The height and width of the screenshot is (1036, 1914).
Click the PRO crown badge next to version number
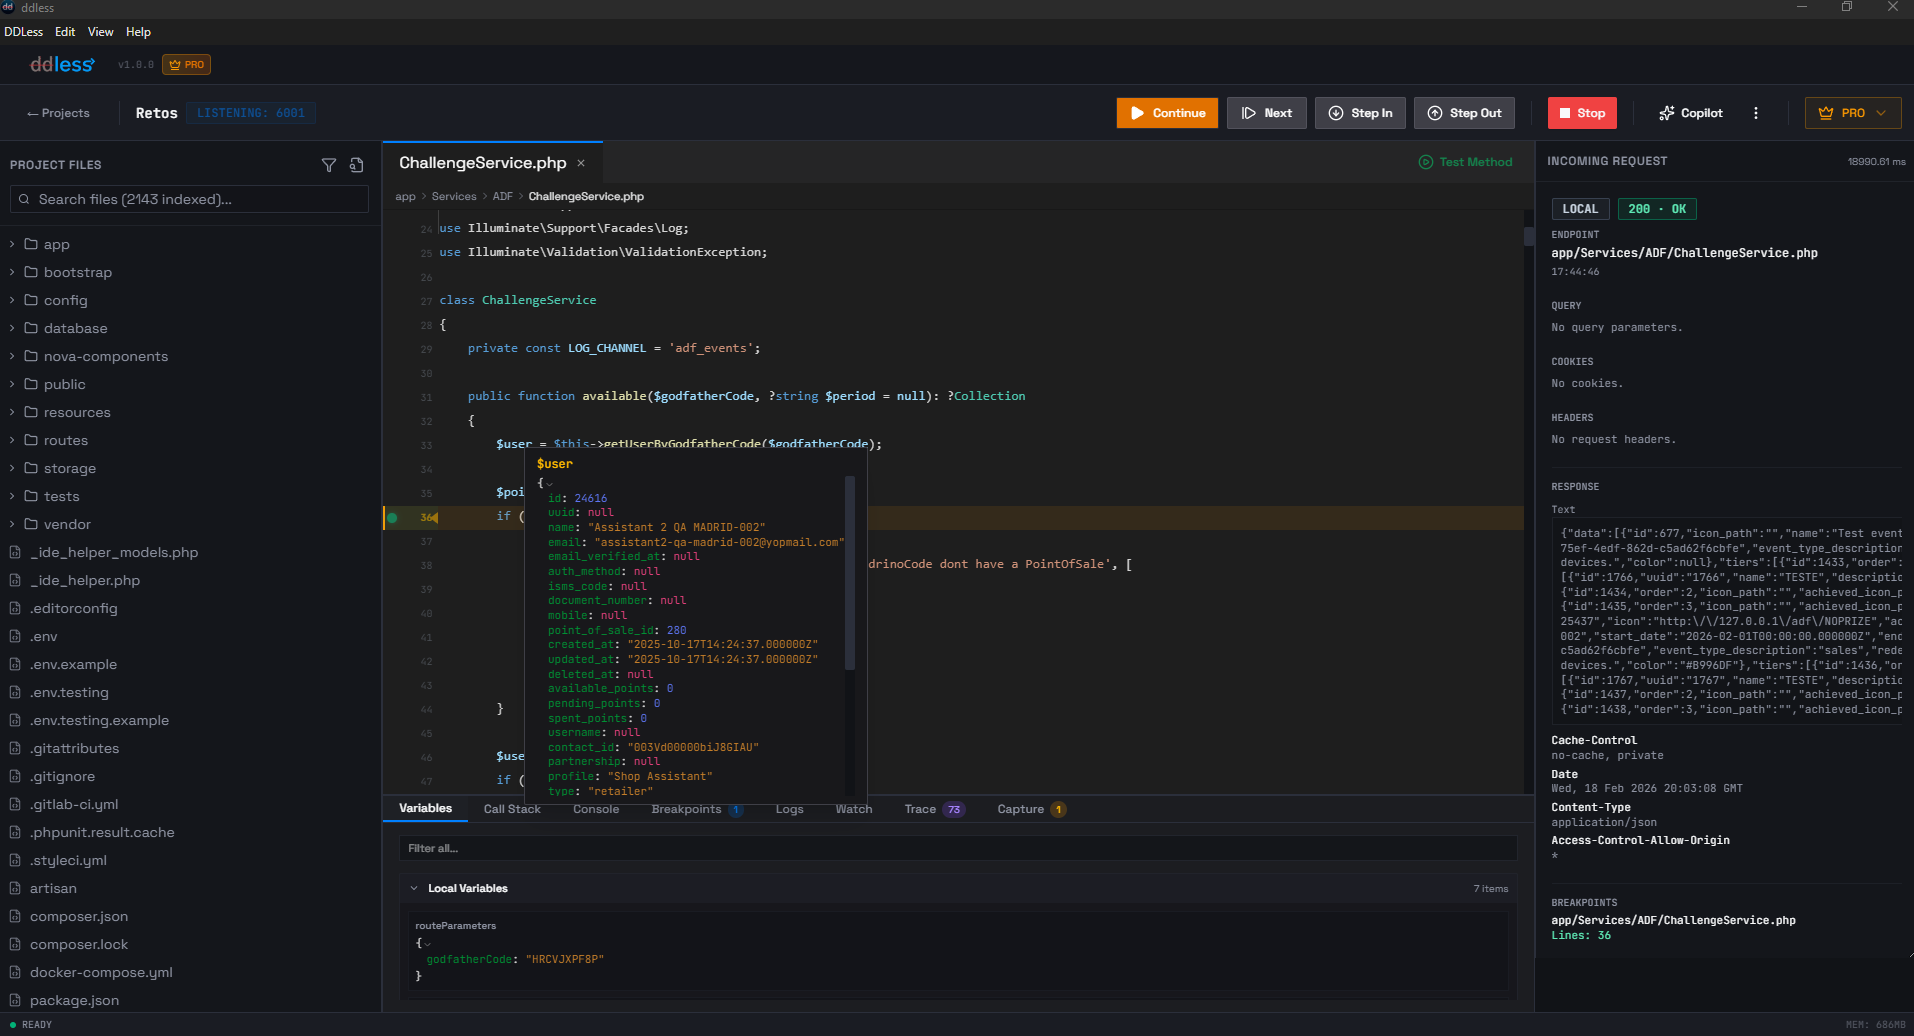click(186, 64)
